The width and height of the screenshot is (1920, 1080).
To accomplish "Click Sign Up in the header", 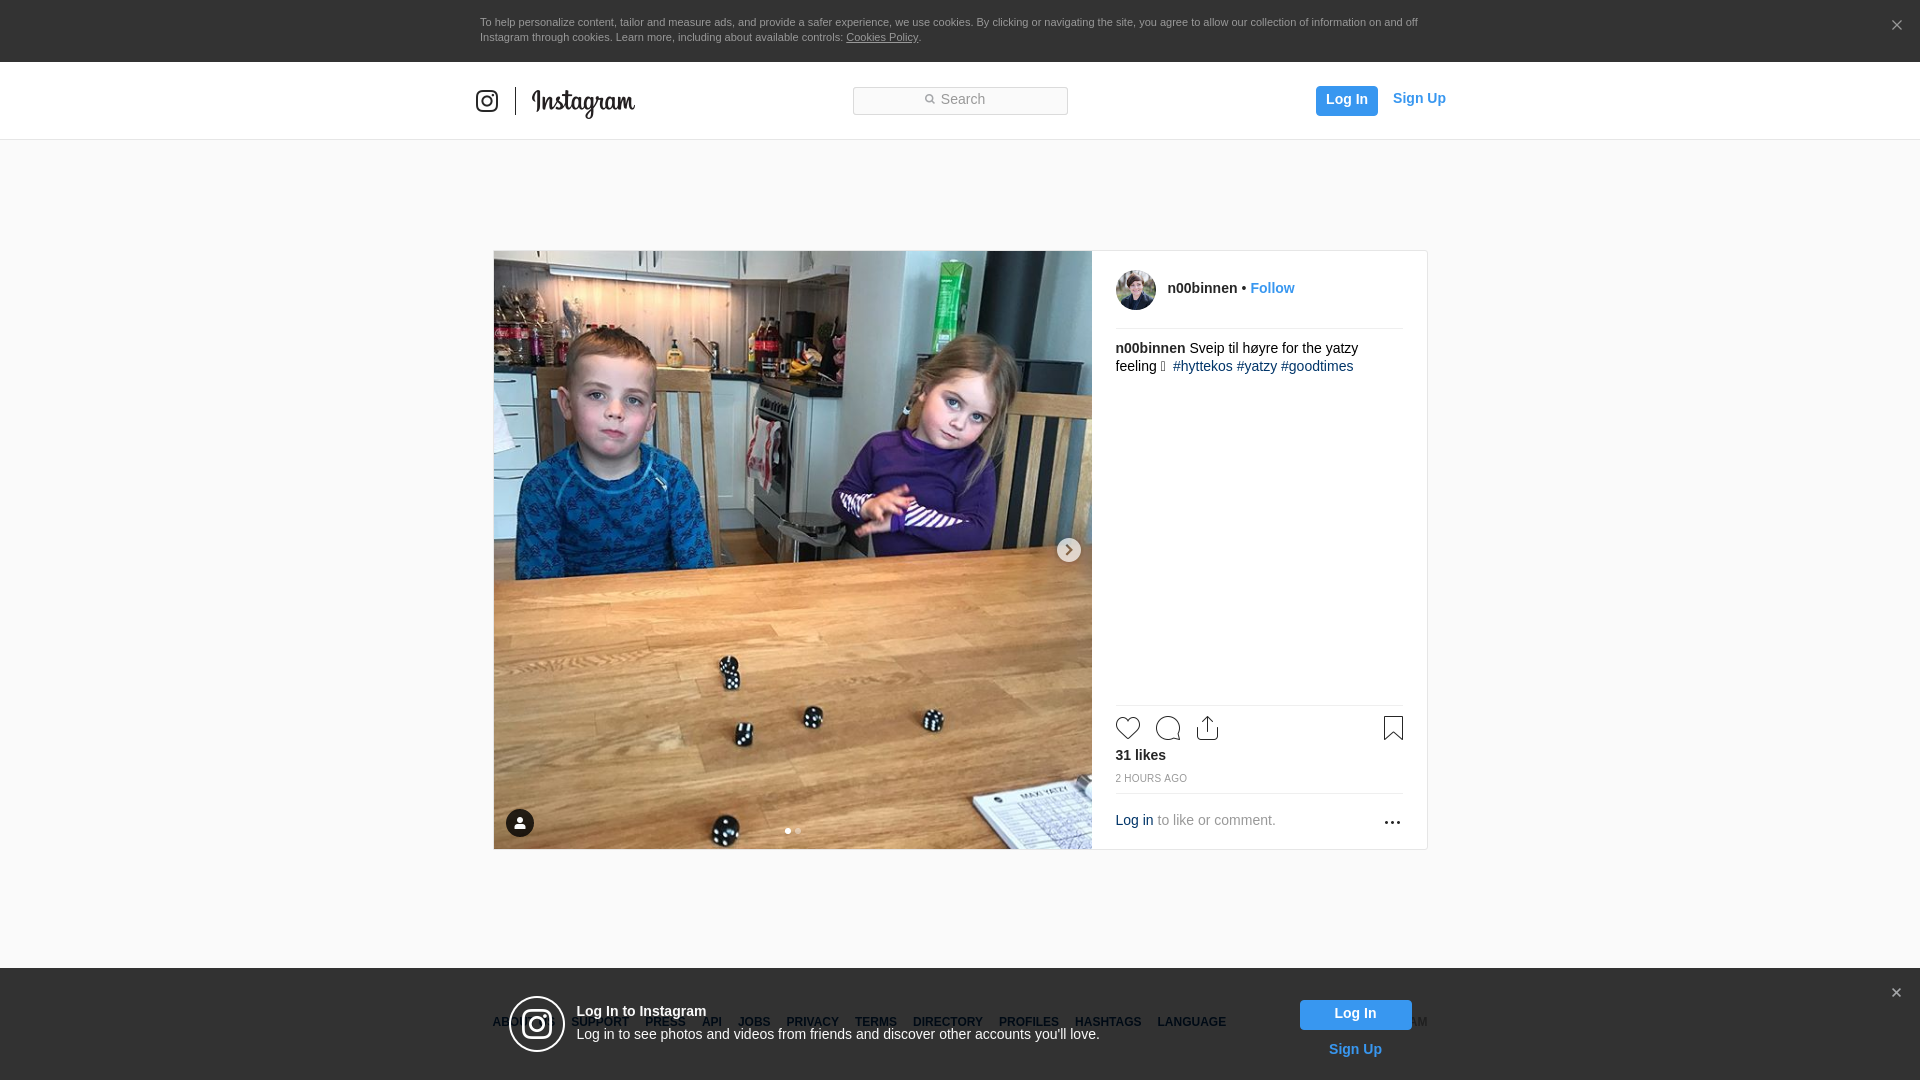I will [1418, 98].
